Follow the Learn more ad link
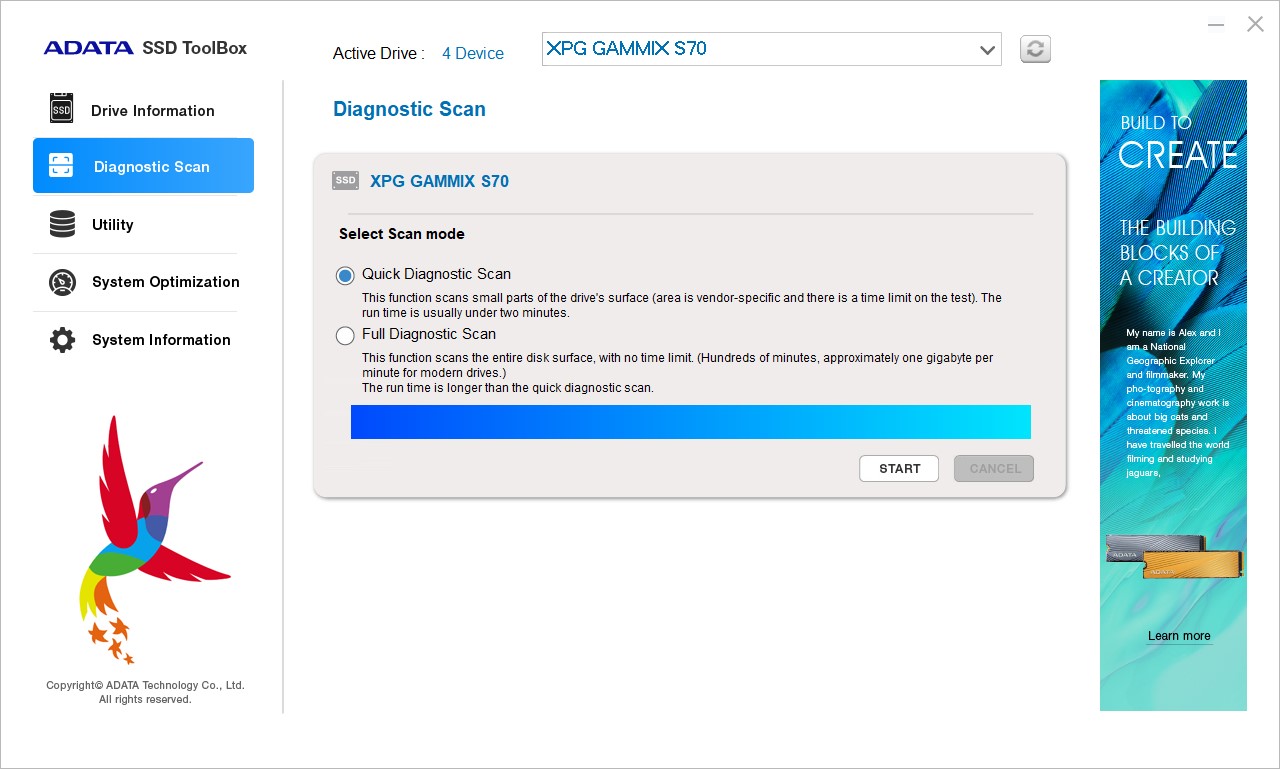Image resolution: width=1280 pixels, height=769 pixels. (x=1178, y=636)
